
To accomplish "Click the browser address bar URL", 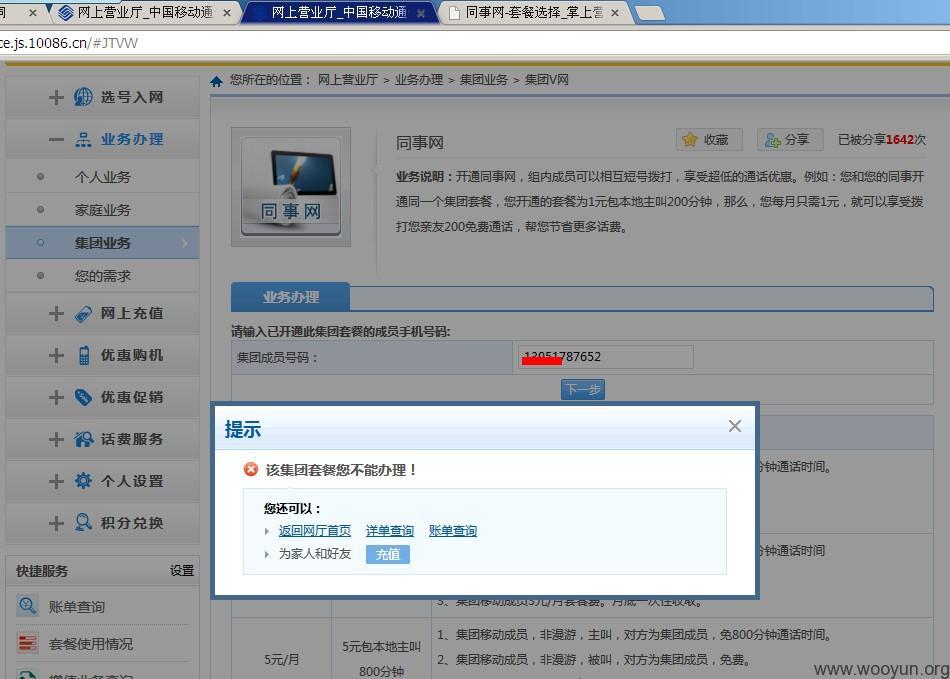I will click(x=68, y=43).
